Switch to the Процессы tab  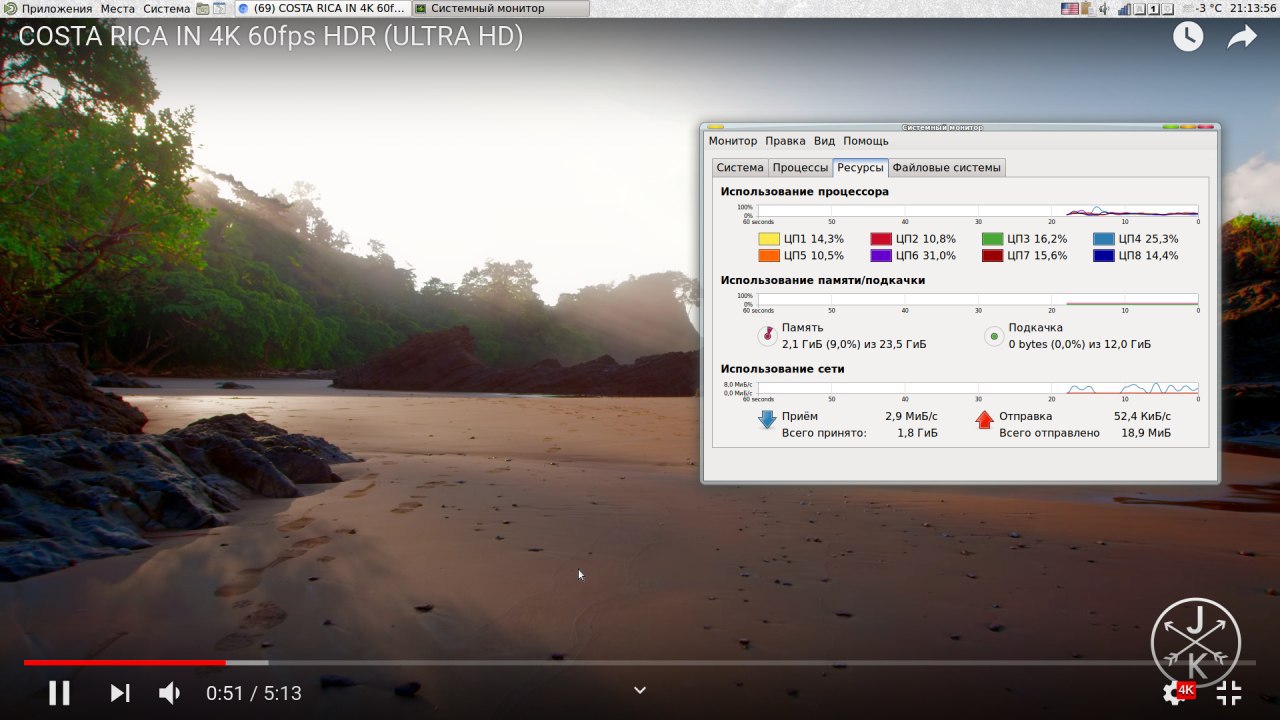(800, 167)
